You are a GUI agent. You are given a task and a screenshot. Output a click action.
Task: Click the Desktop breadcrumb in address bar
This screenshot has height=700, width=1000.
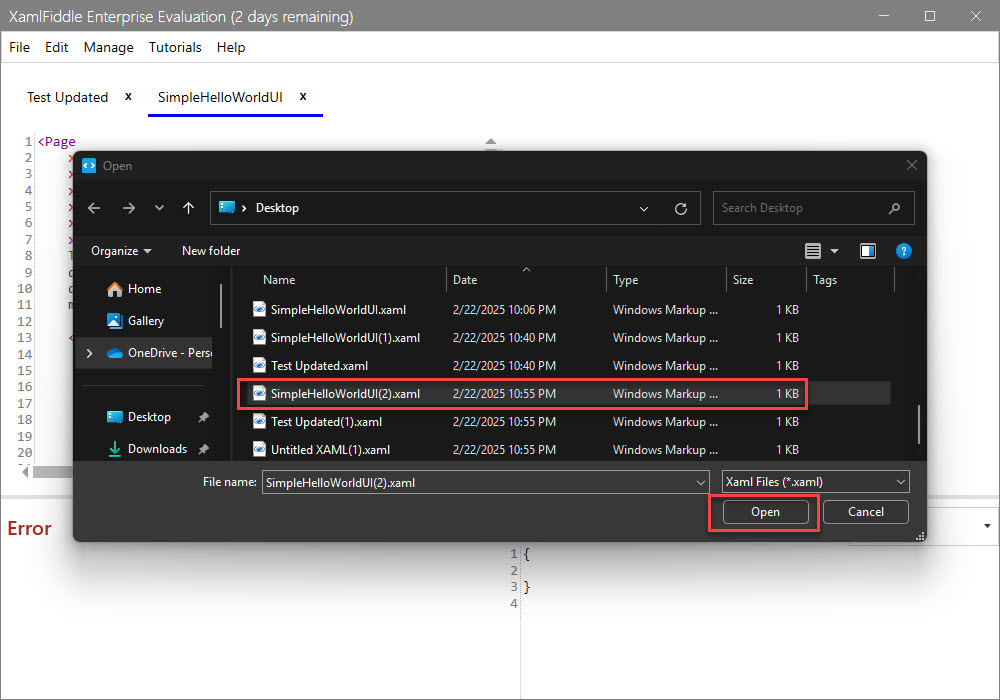pos(277,208)
